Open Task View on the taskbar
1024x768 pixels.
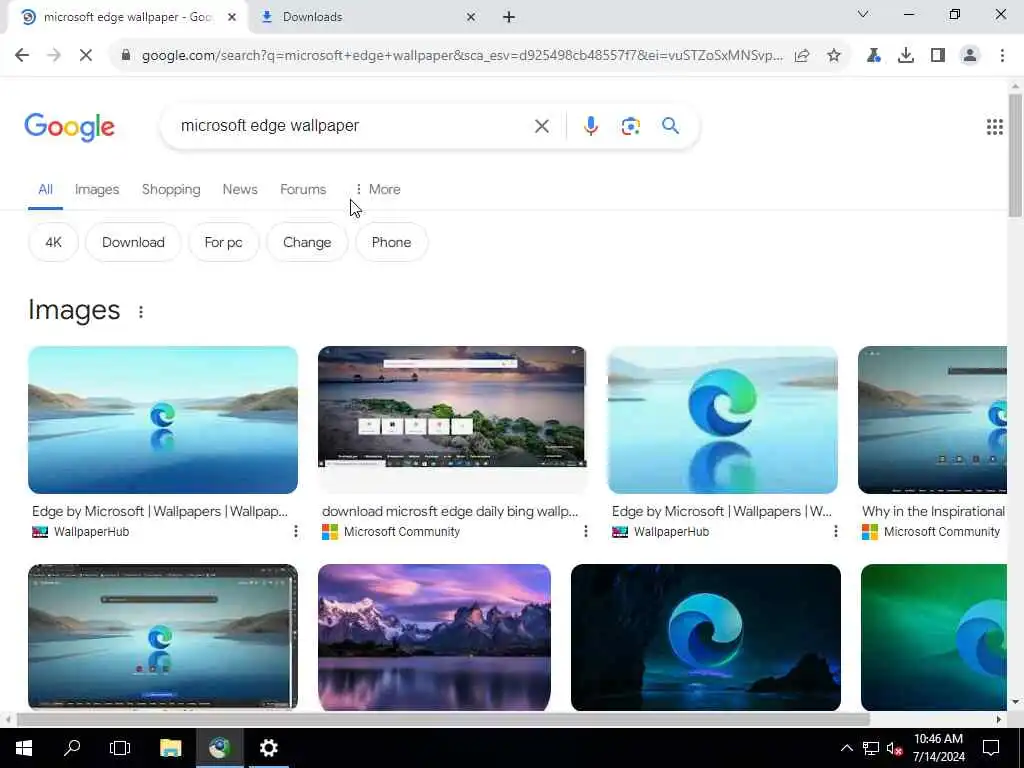120,748
